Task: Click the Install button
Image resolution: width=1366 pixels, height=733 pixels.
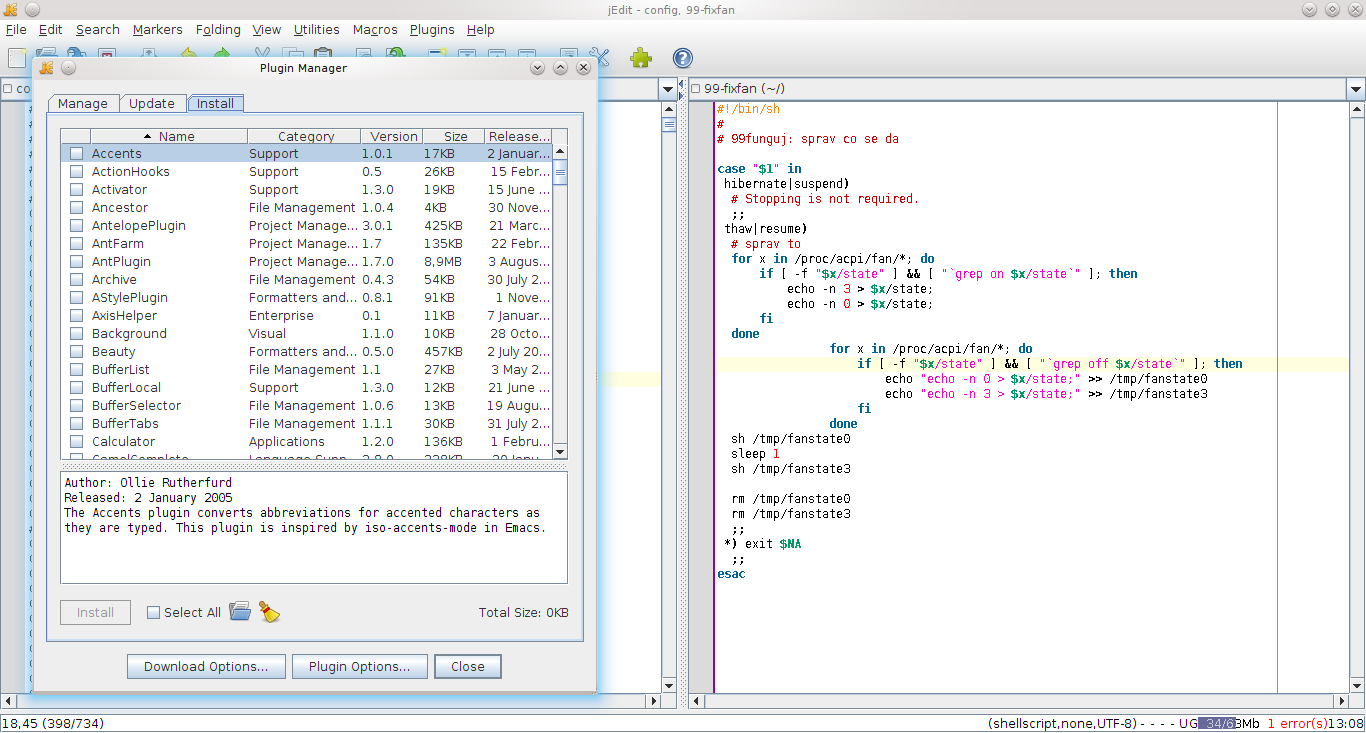Action: (96, 612)
